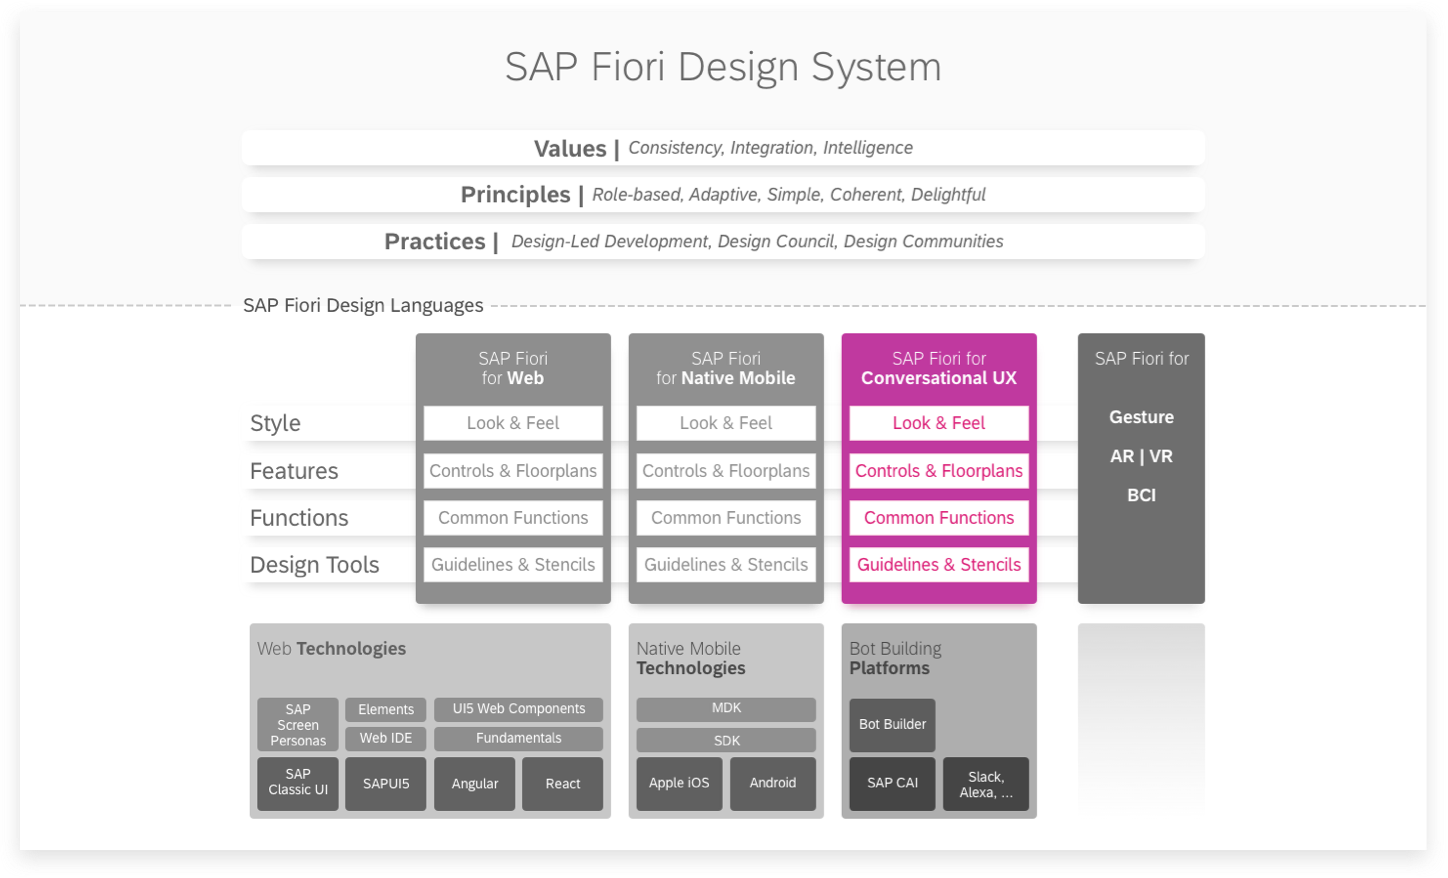
Task: Select the SAPUI5 technology box
Action: pyautogui.click(x=386, y=784)
